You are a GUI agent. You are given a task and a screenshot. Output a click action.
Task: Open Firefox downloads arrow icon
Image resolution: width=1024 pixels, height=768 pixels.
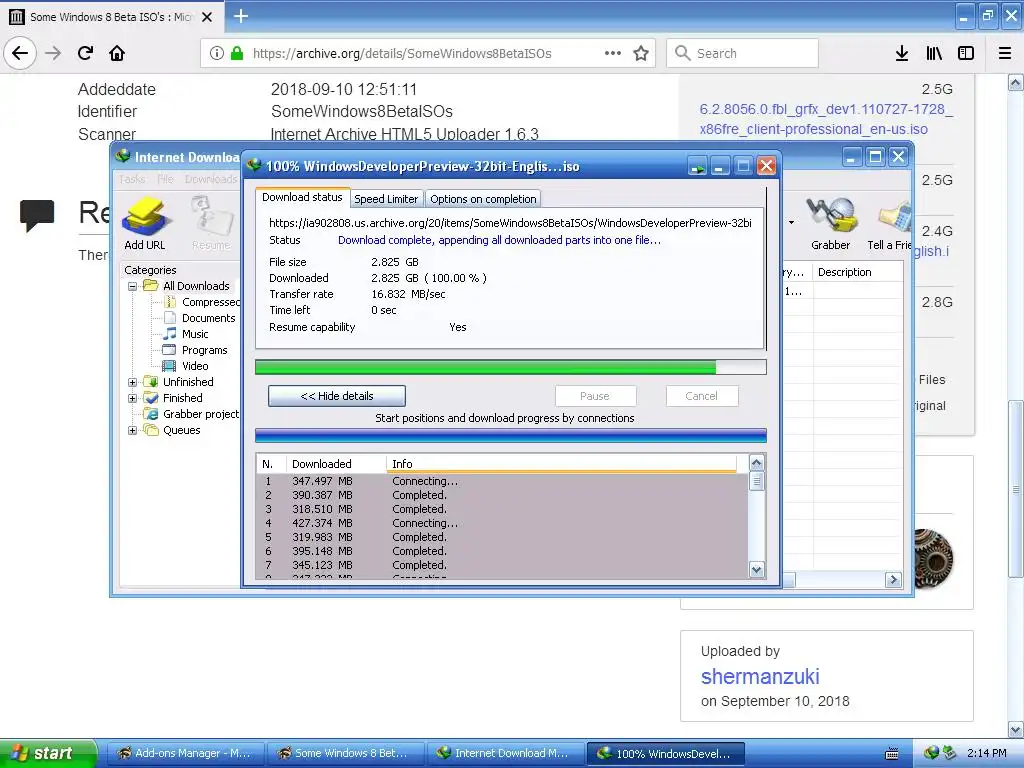click(x=901, y=53)
